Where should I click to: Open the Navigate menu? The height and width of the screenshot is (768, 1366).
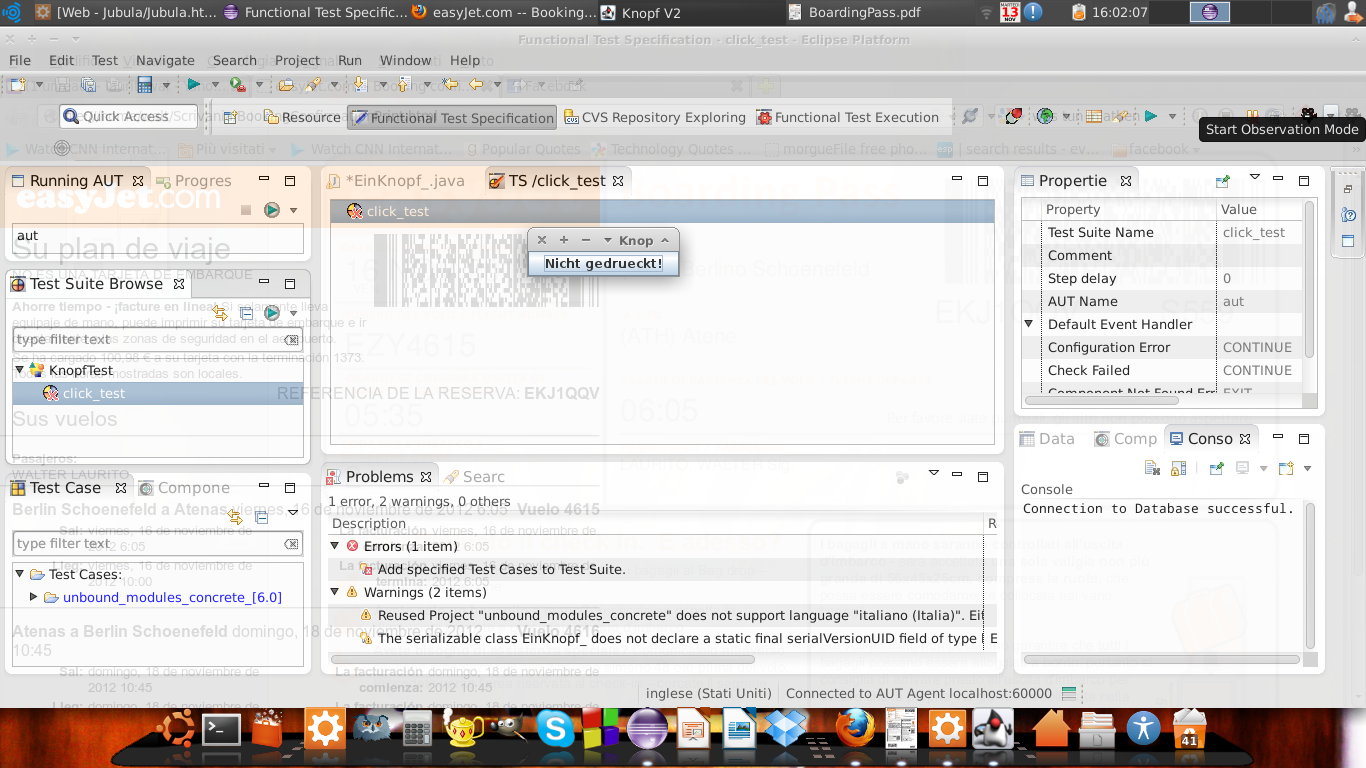pos(165,60)
